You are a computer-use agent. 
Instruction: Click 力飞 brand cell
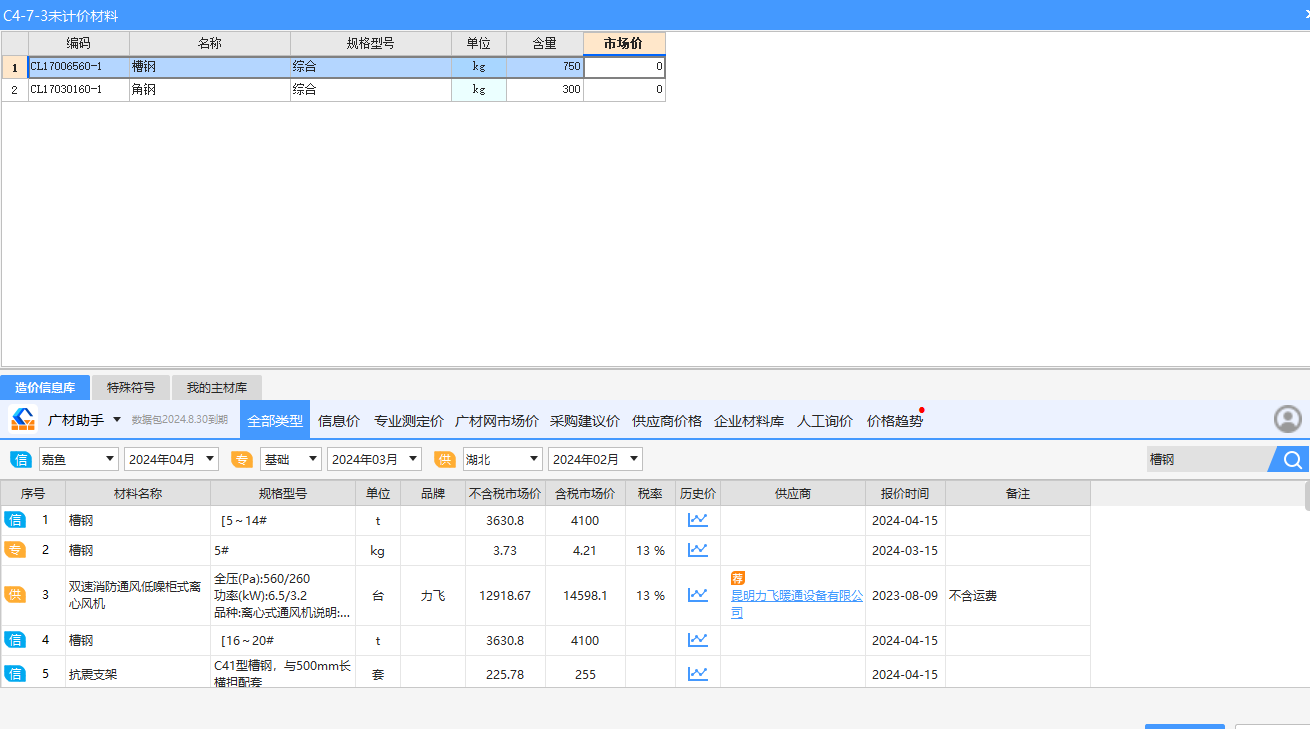433,595
